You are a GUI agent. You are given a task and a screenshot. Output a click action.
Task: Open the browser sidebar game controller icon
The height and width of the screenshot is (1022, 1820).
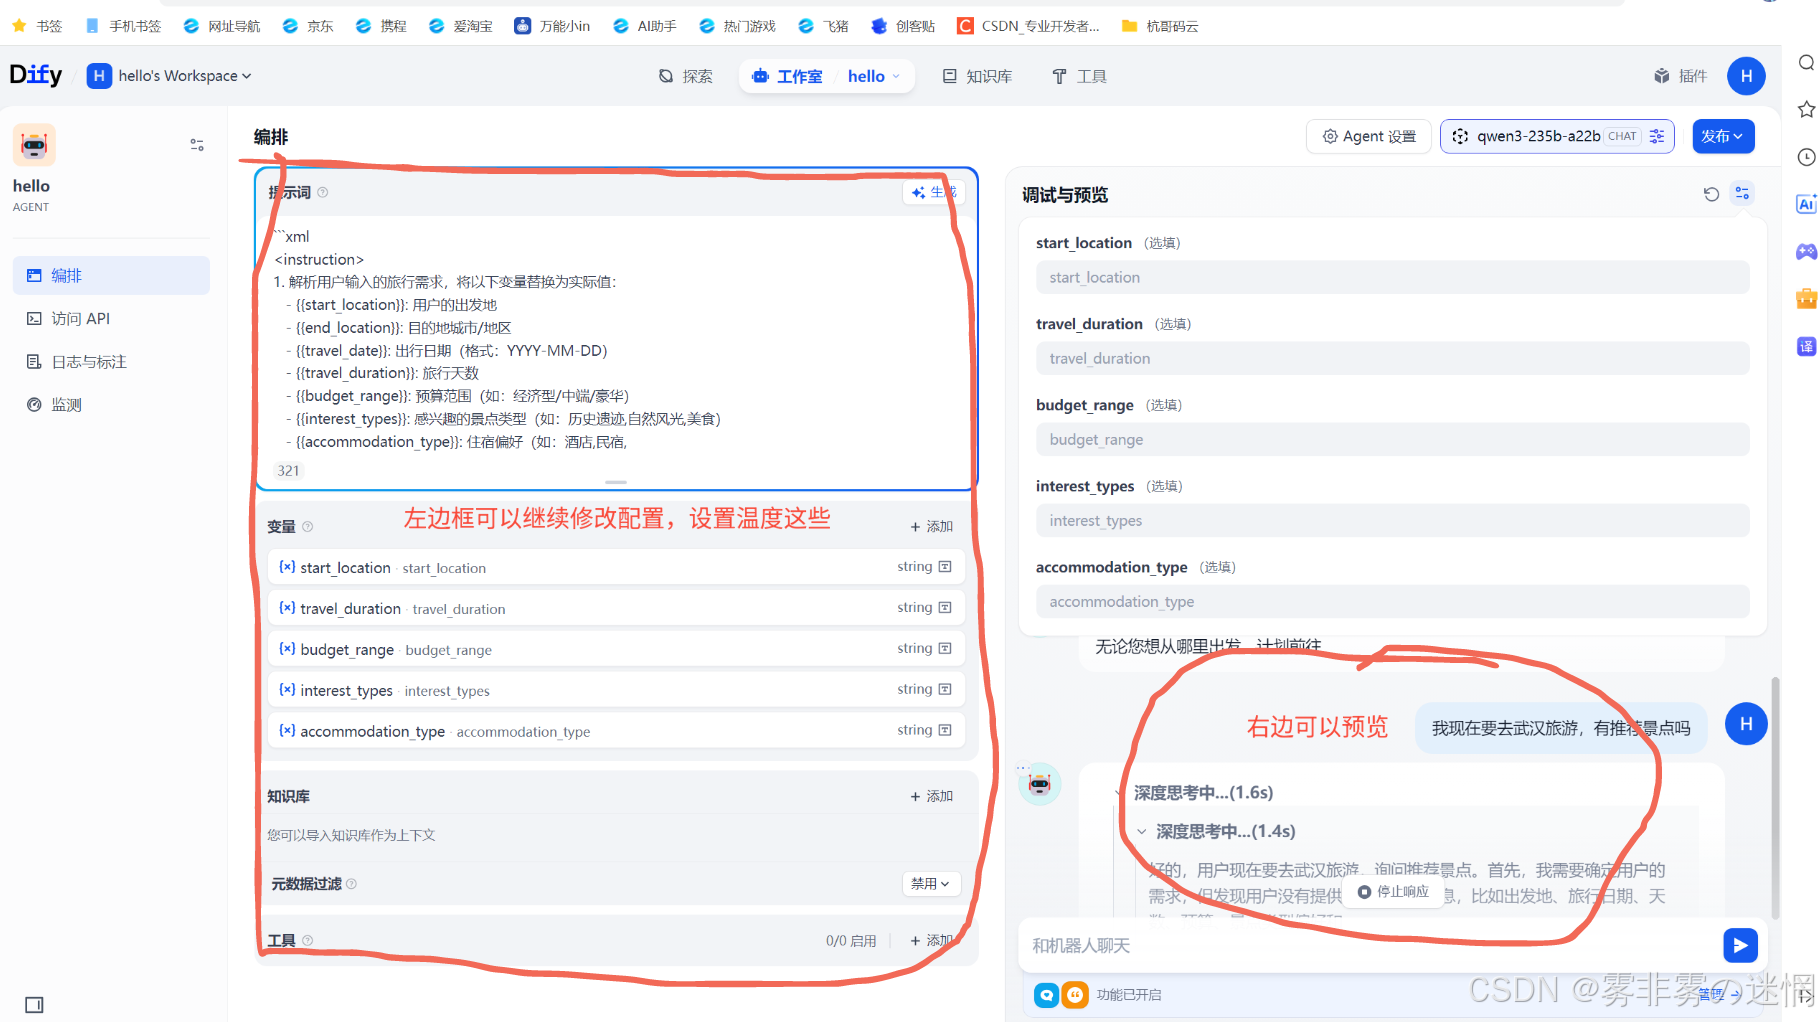[1806, 252]
